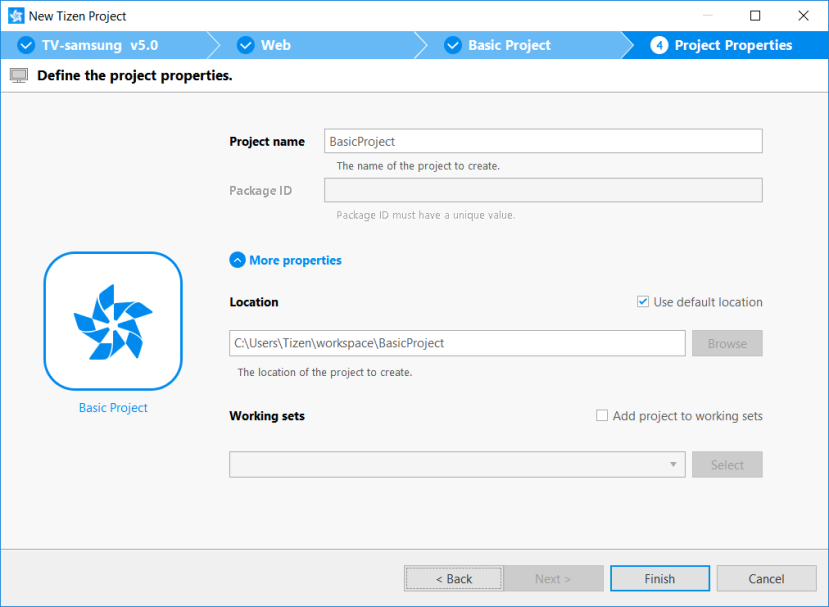The image size is (829, 607).
Task: Collapse the More properties chevron icon
Action: tap(237, 260)
